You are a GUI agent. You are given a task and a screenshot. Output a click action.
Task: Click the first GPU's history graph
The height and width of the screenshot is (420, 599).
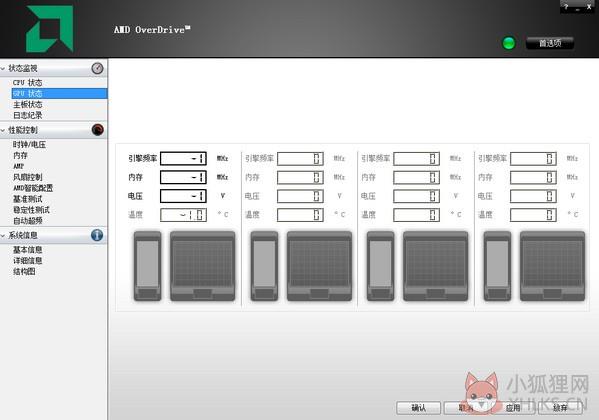[202, 266]
